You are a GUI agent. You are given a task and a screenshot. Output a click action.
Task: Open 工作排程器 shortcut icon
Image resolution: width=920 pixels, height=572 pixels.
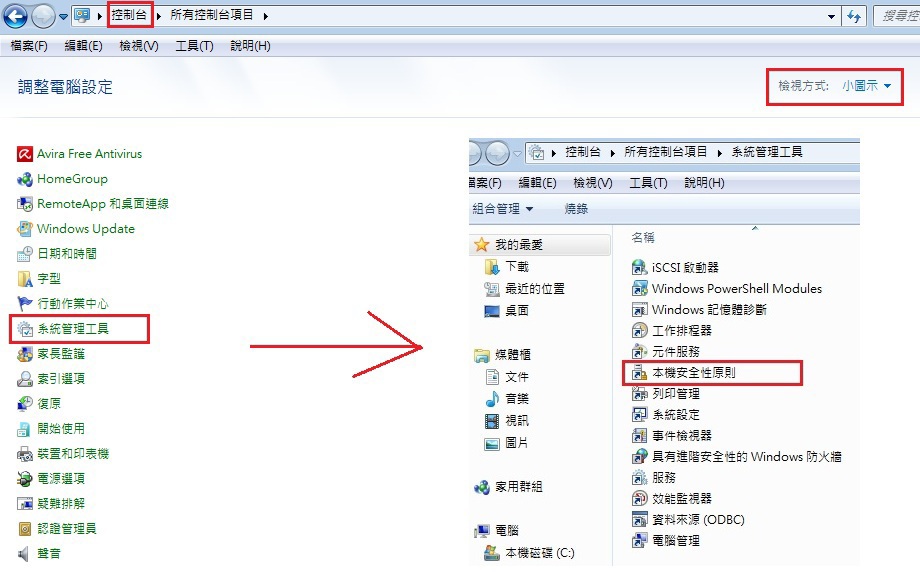tap(639, 331)
